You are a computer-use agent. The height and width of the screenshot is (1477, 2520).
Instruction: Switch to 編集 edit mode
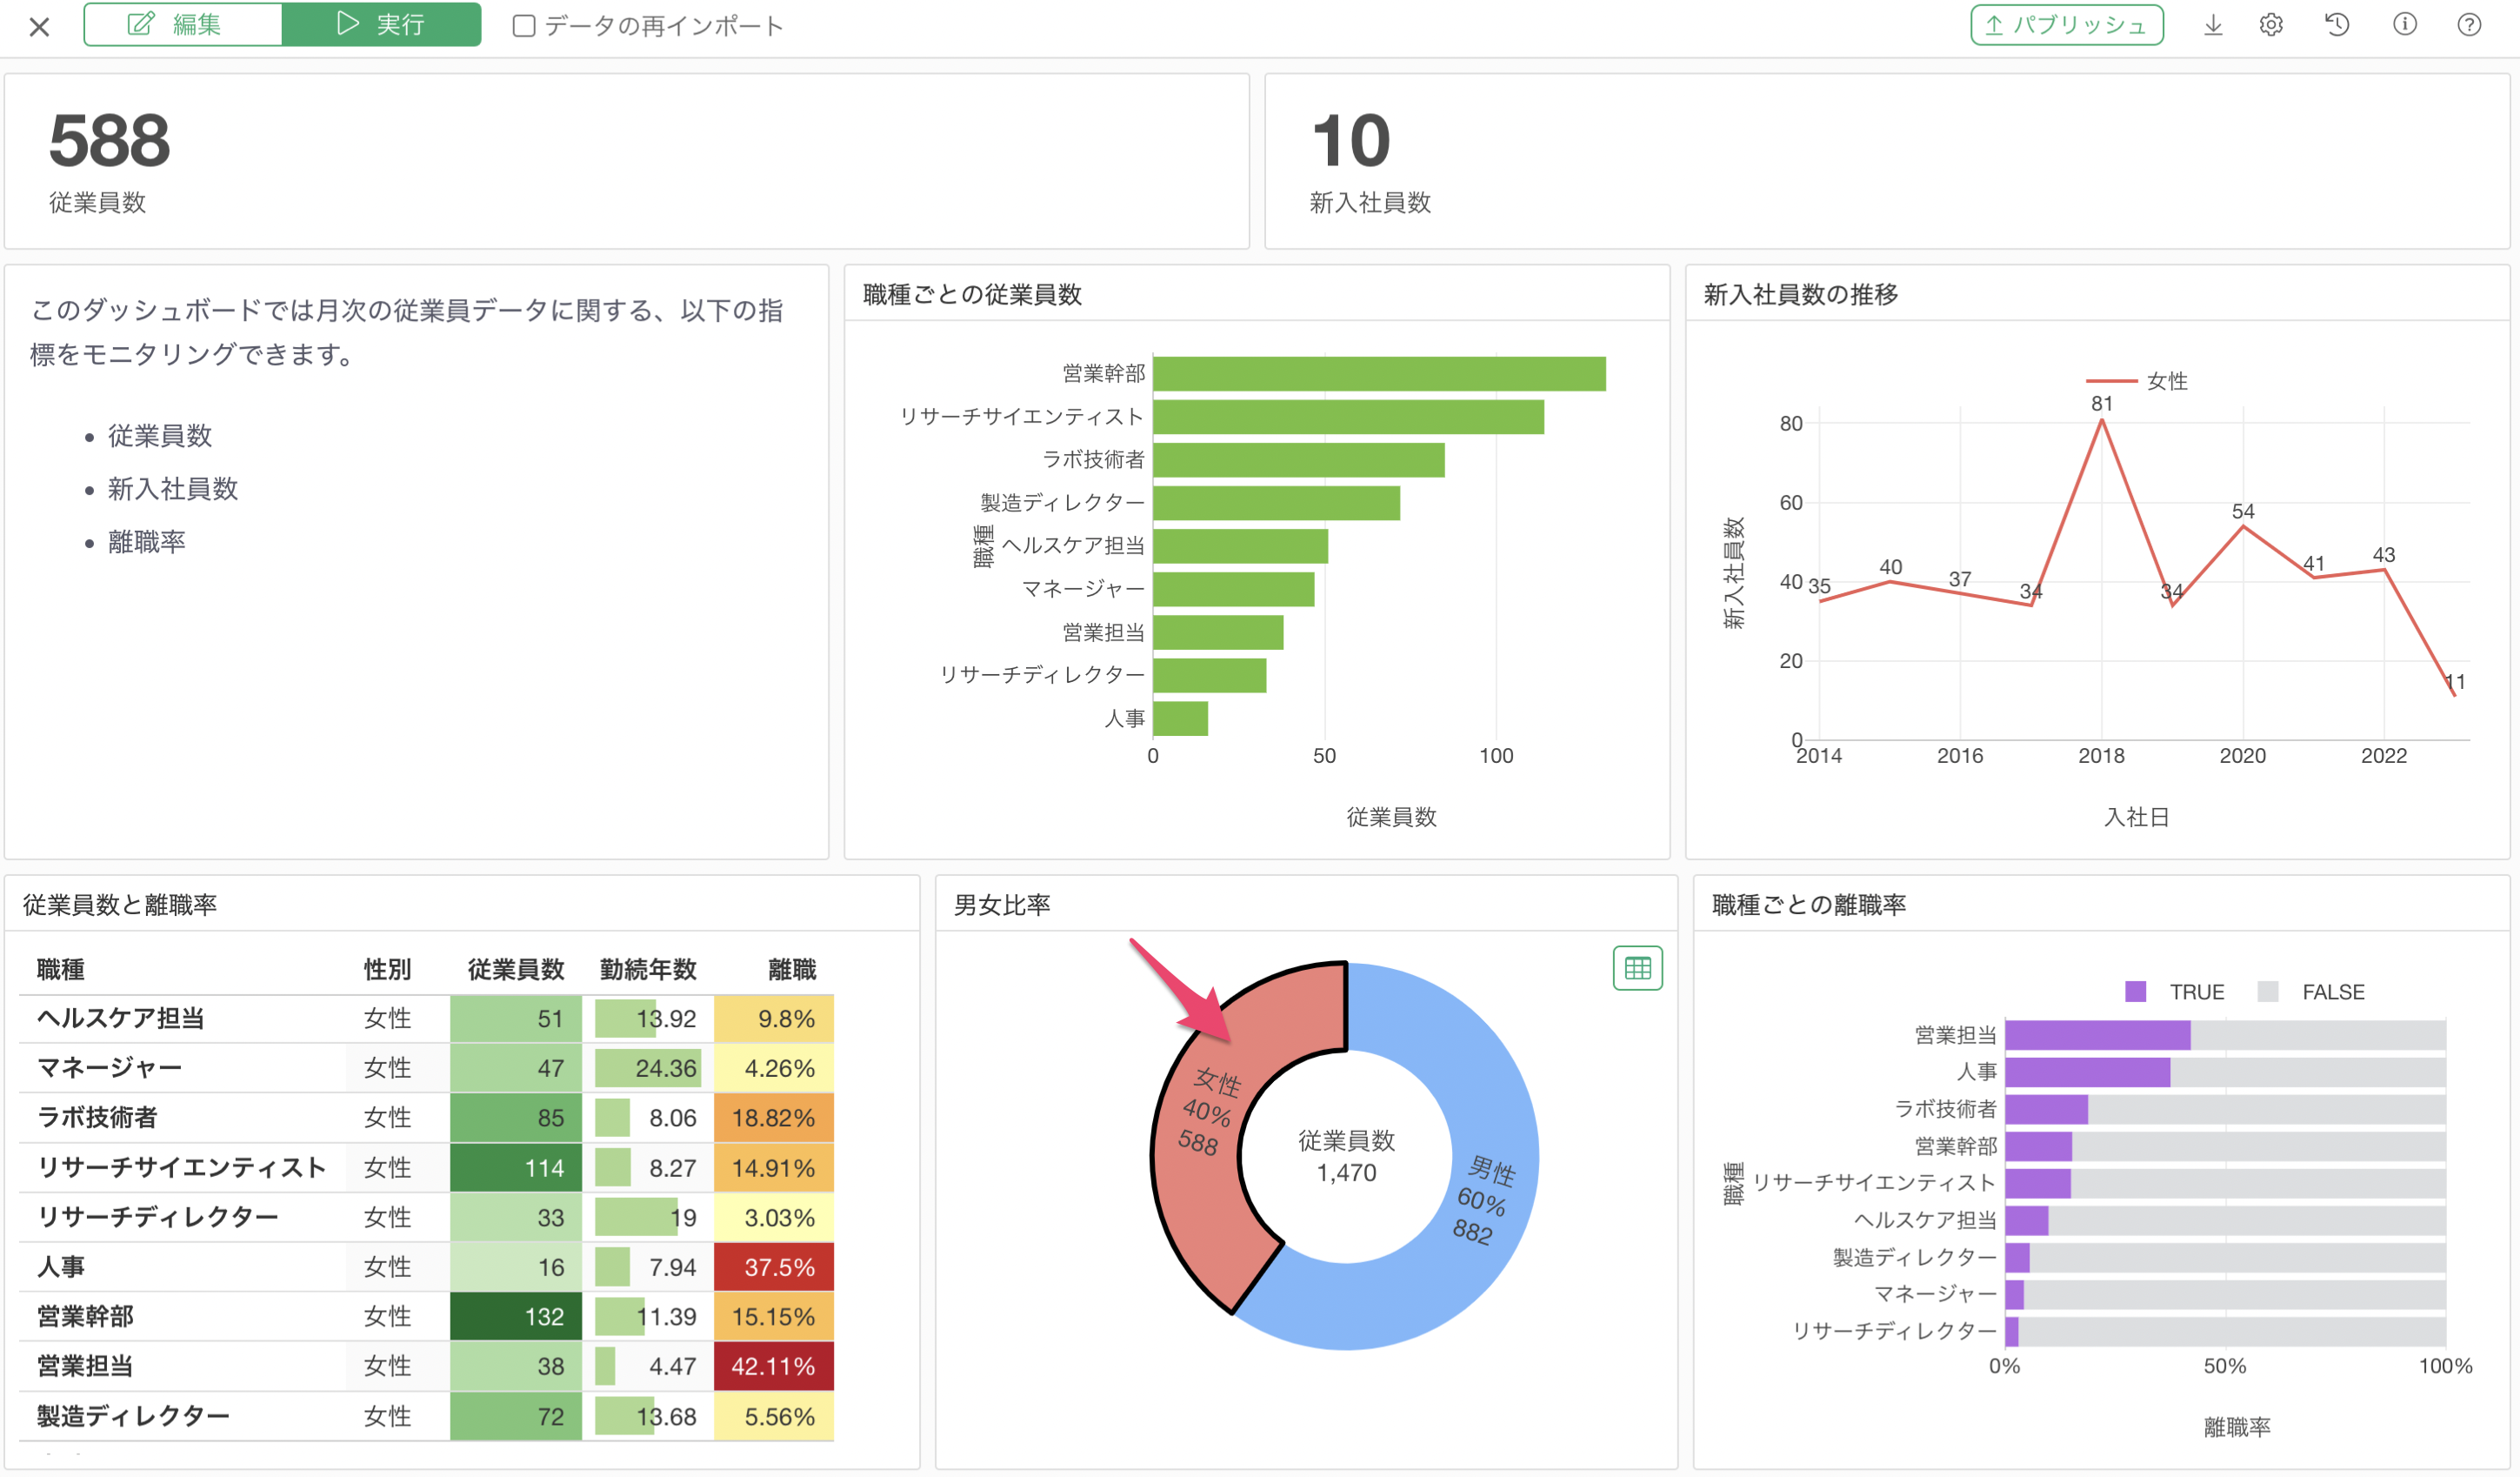pos(182,25)
